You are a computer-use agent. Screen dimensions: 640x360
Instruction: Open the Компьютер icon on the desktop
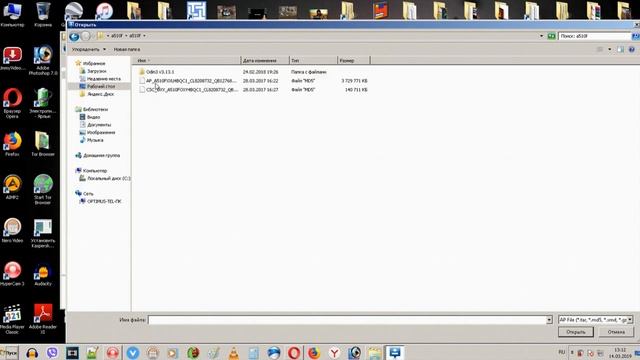pos(12,15)
